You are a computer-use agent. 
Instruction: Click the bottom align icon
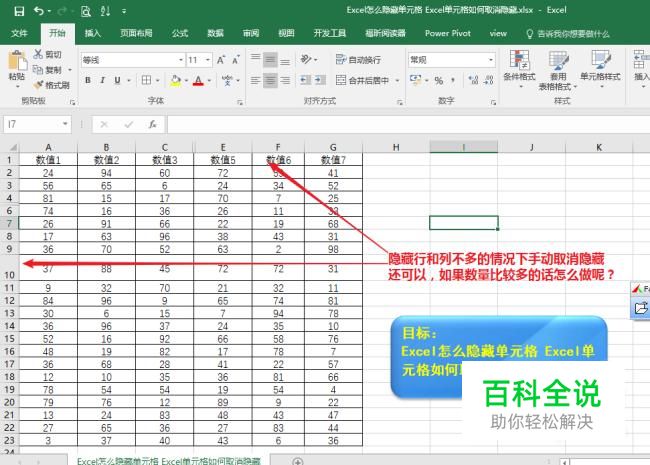(285, 61)
